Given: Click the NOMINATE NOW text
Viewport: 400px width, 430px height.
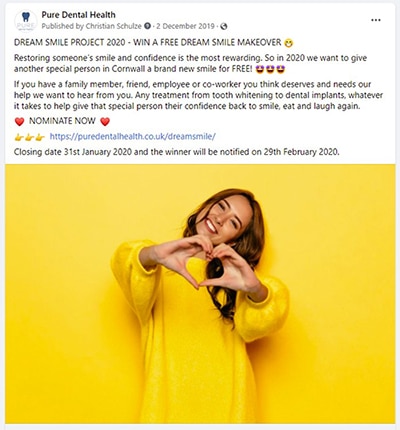Looking at the screenshot, I should [x=62, y=121].
